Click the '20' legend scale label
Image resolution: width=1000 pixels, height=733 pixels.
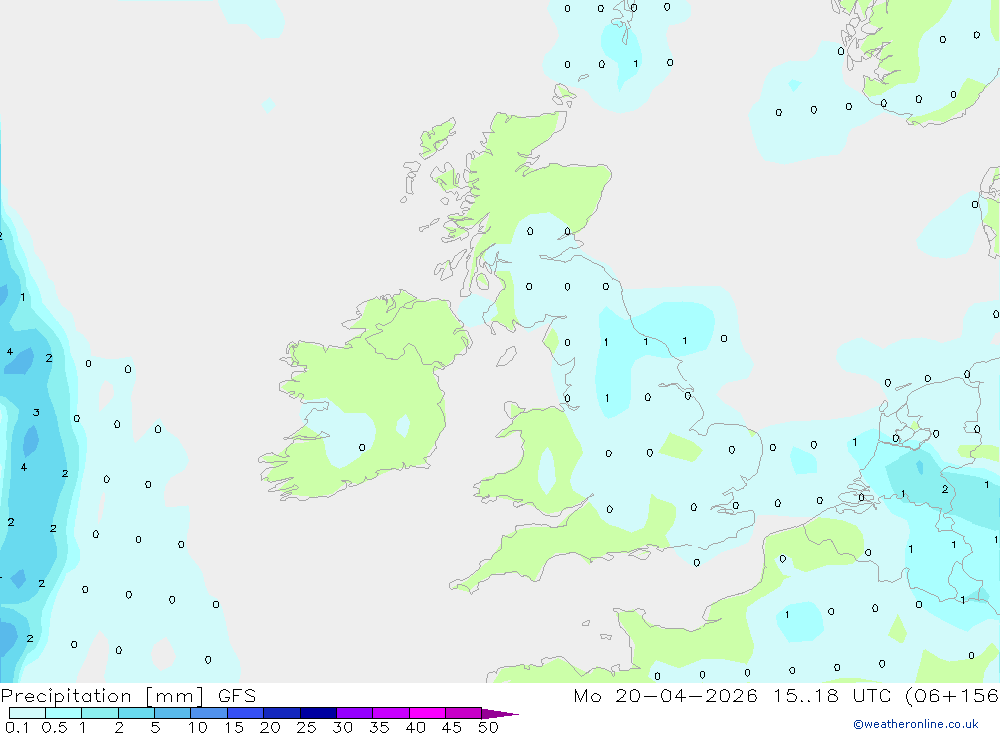270,727
